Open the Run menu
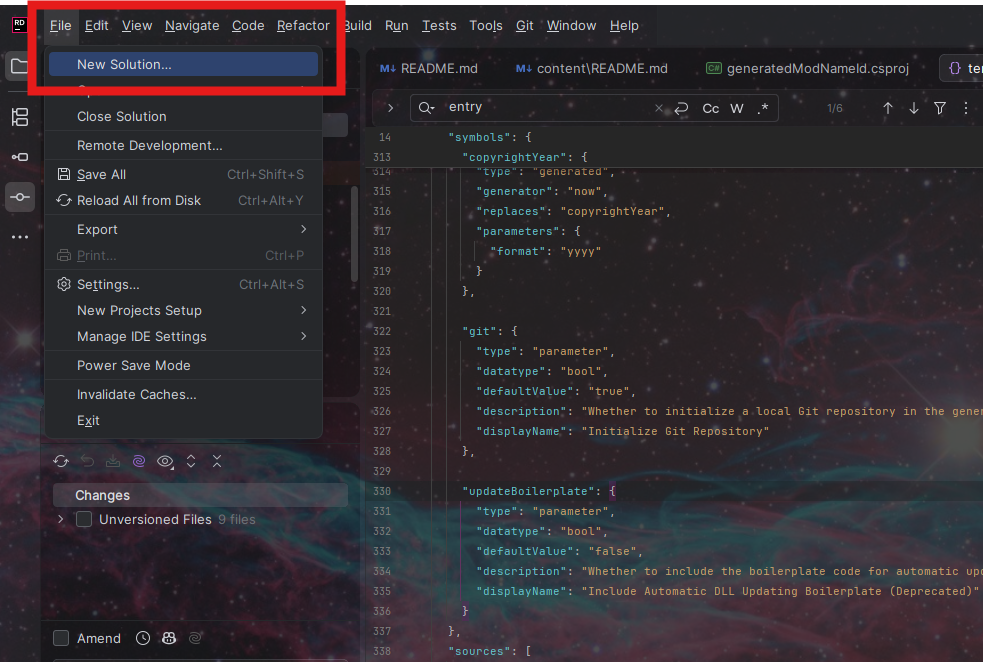 click(x=396, y=26)
